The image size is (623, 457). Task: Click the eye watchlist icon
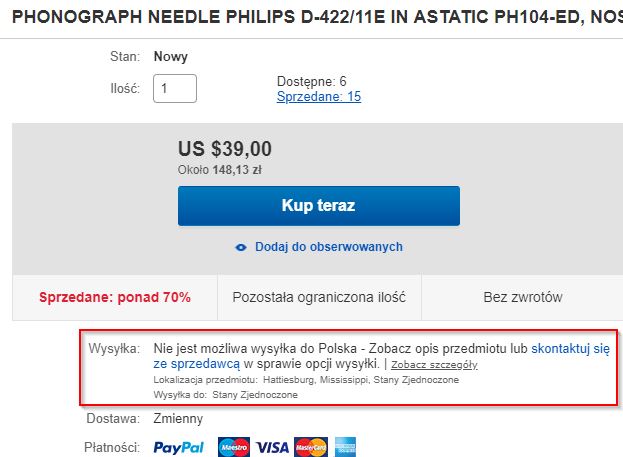[240, 247]
